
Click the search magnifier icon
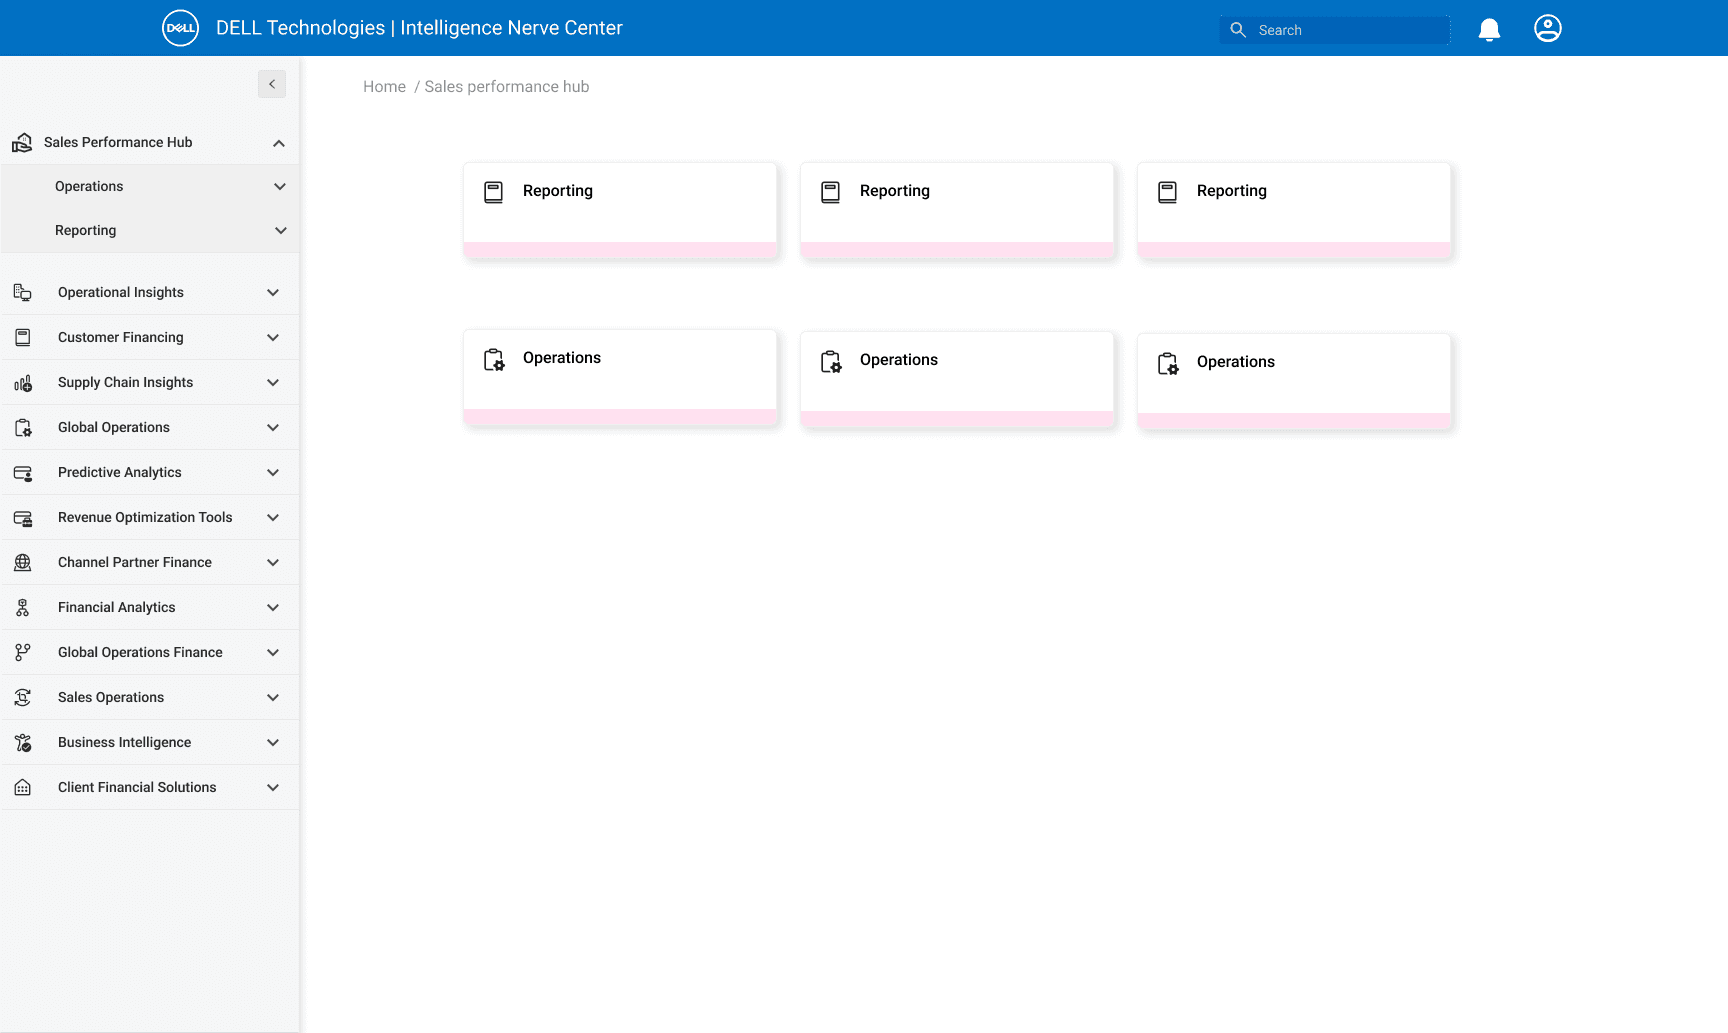pyautogui.click(x=1238, y=30)
